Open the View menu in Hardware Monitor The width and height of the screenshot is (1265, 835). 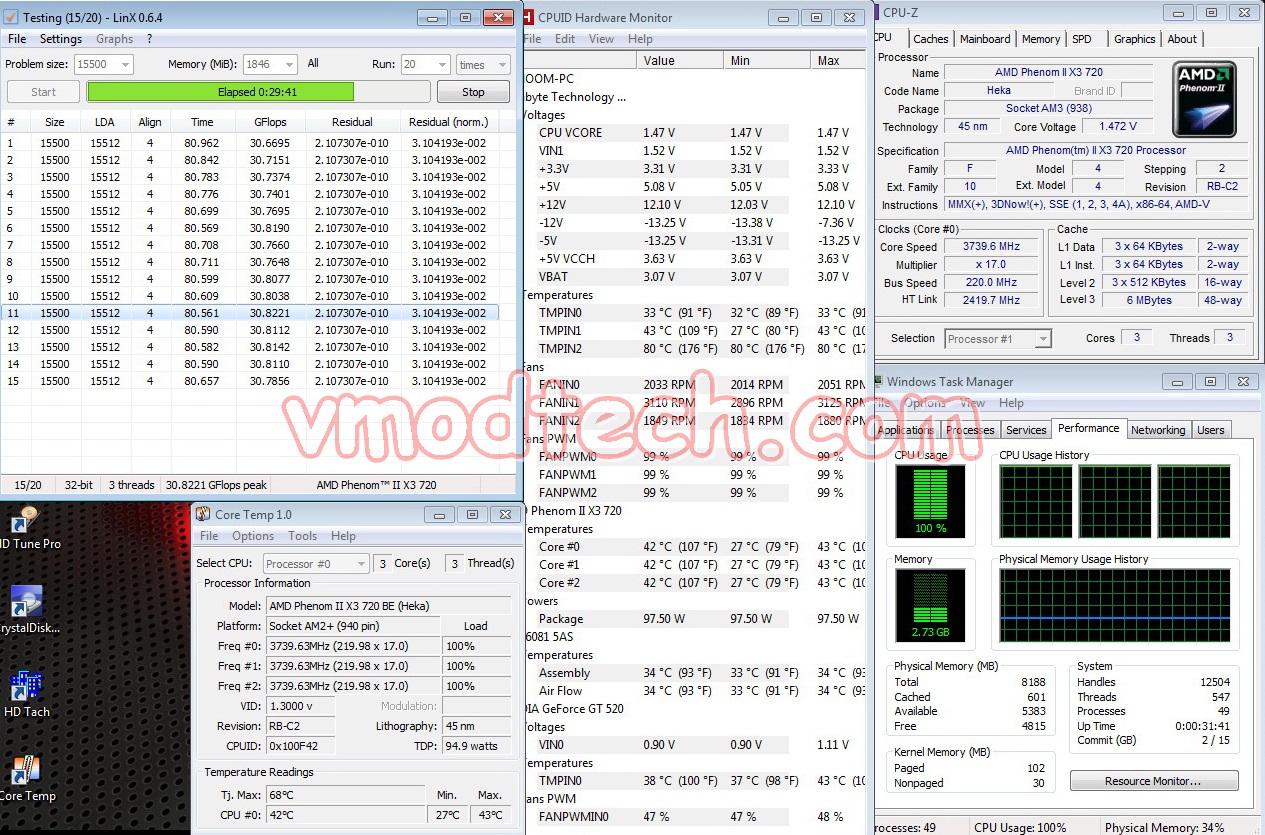[601, 39]
